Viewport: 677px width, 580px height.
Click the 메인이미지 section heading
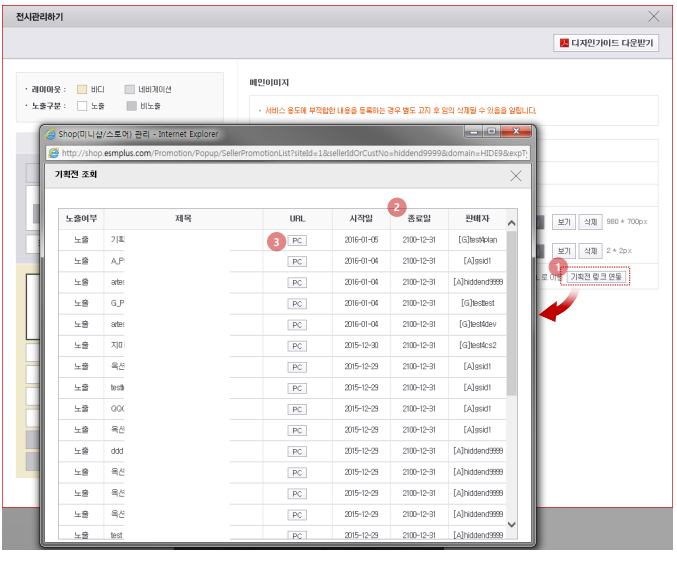(269, 82)
